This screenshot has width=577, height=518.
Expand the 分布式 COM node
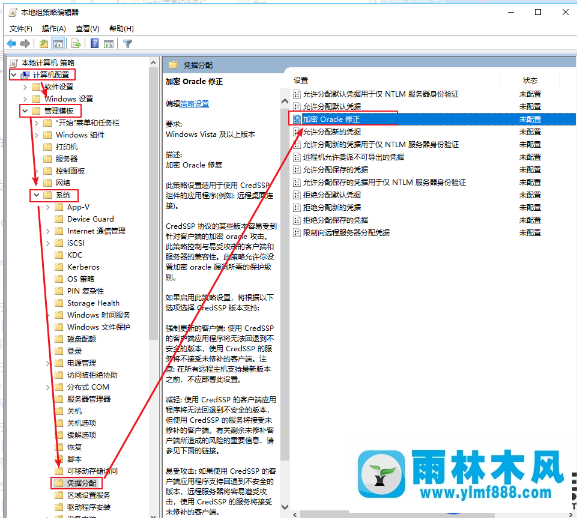(47, 387)
